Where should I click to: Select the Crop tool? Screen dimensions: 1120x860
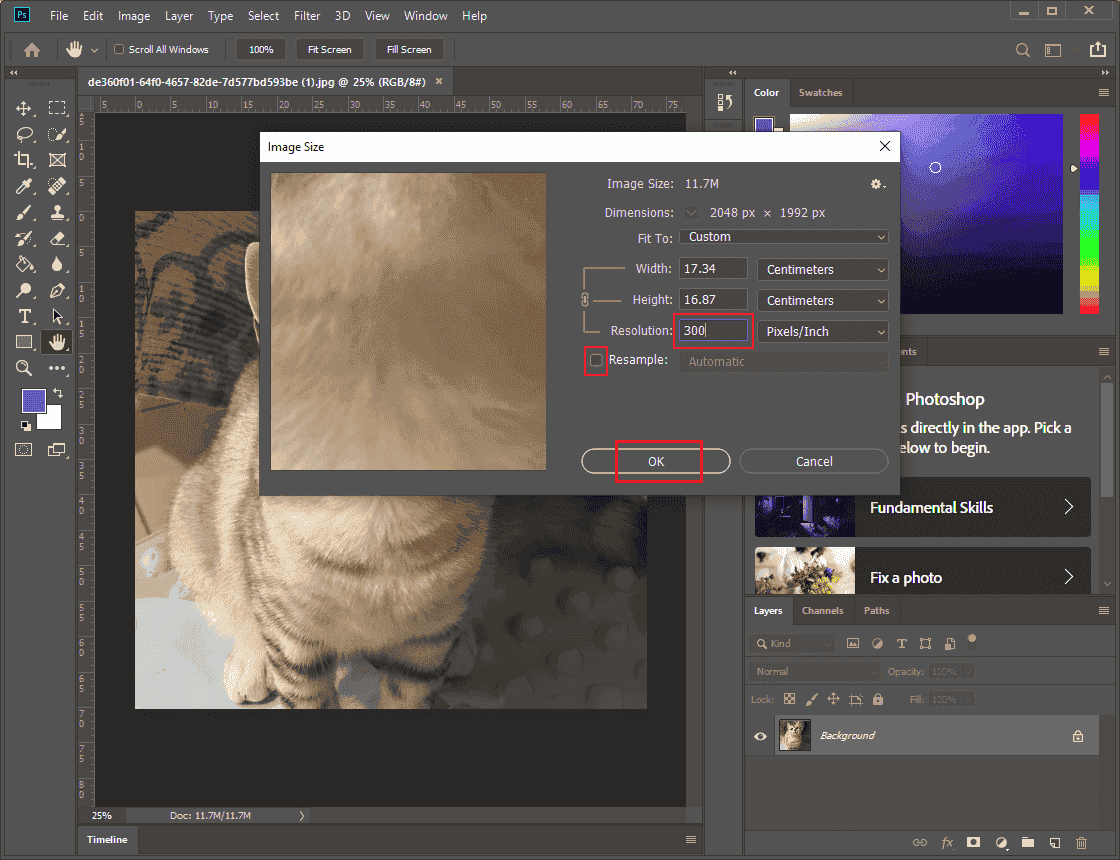24,160
